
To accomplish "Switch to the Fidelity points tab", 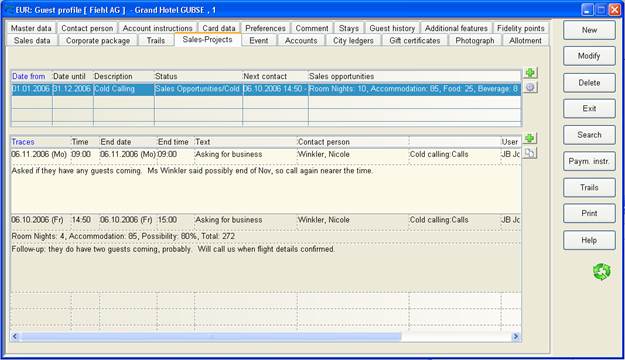I will coord(521,28).
